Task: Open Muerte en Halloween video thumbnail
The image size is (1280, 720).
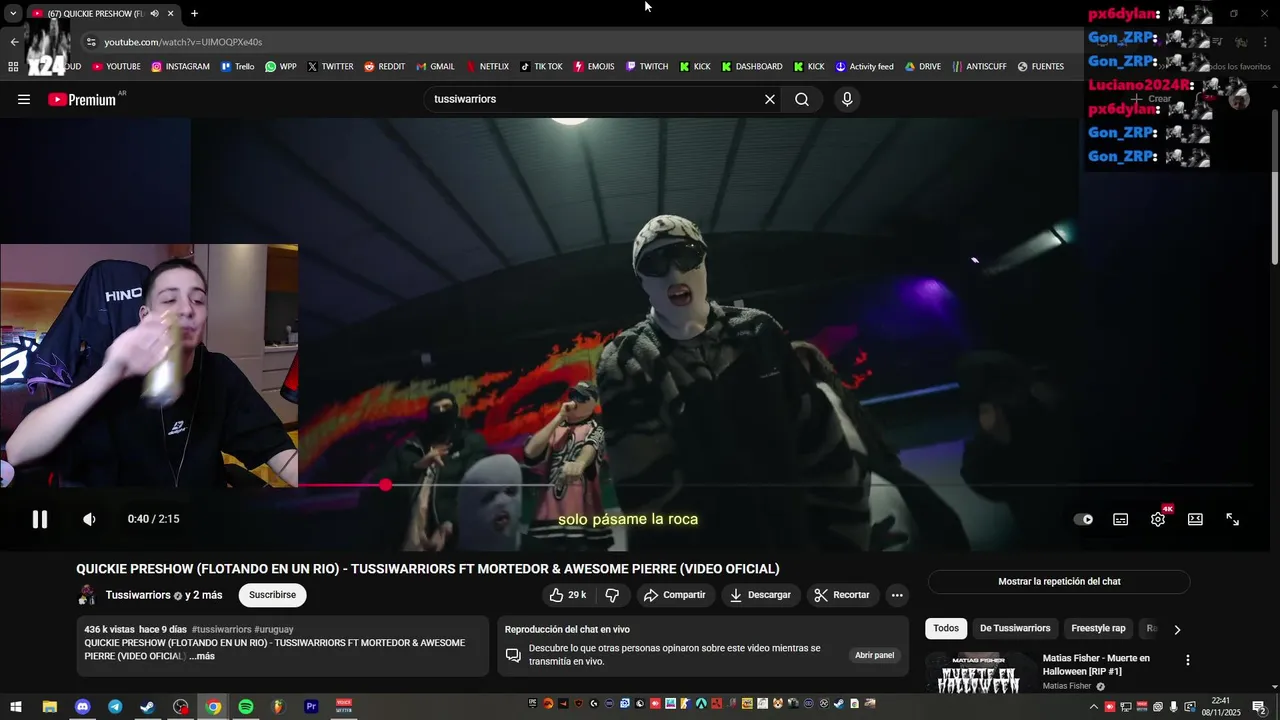Action: [979, 673]
